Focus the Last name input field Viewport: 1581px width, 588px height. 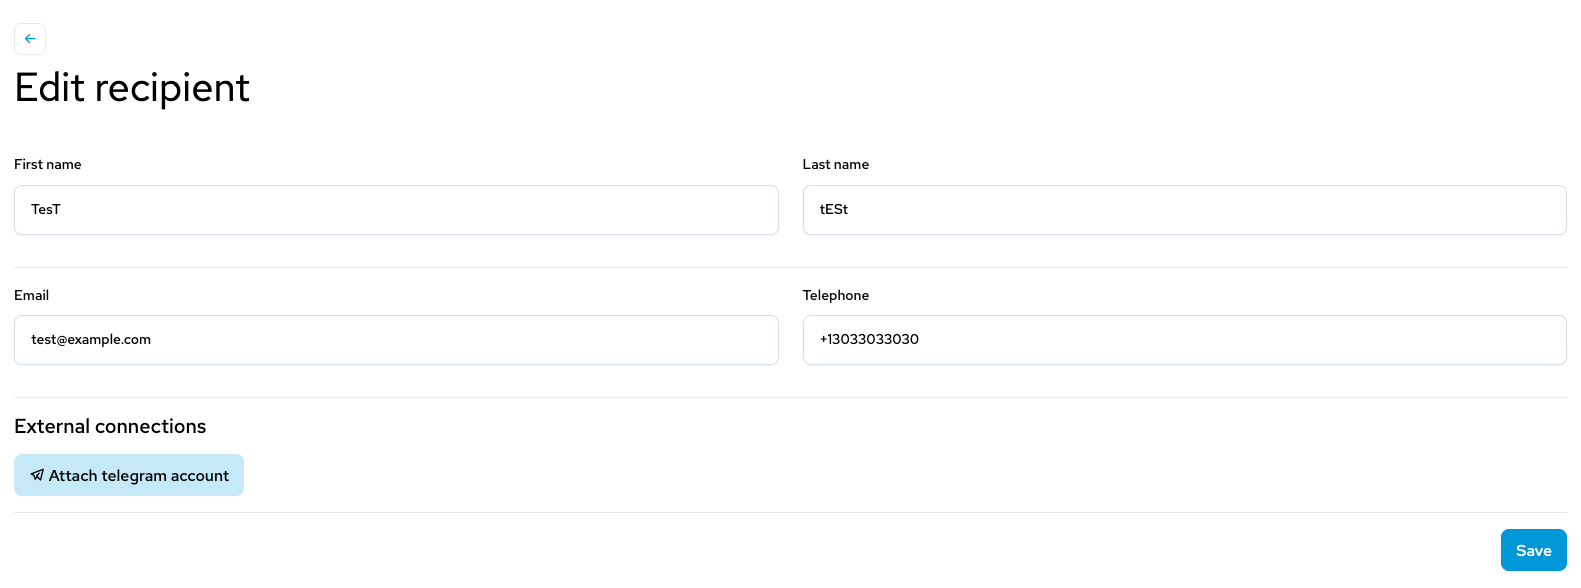click(1184, 210)
